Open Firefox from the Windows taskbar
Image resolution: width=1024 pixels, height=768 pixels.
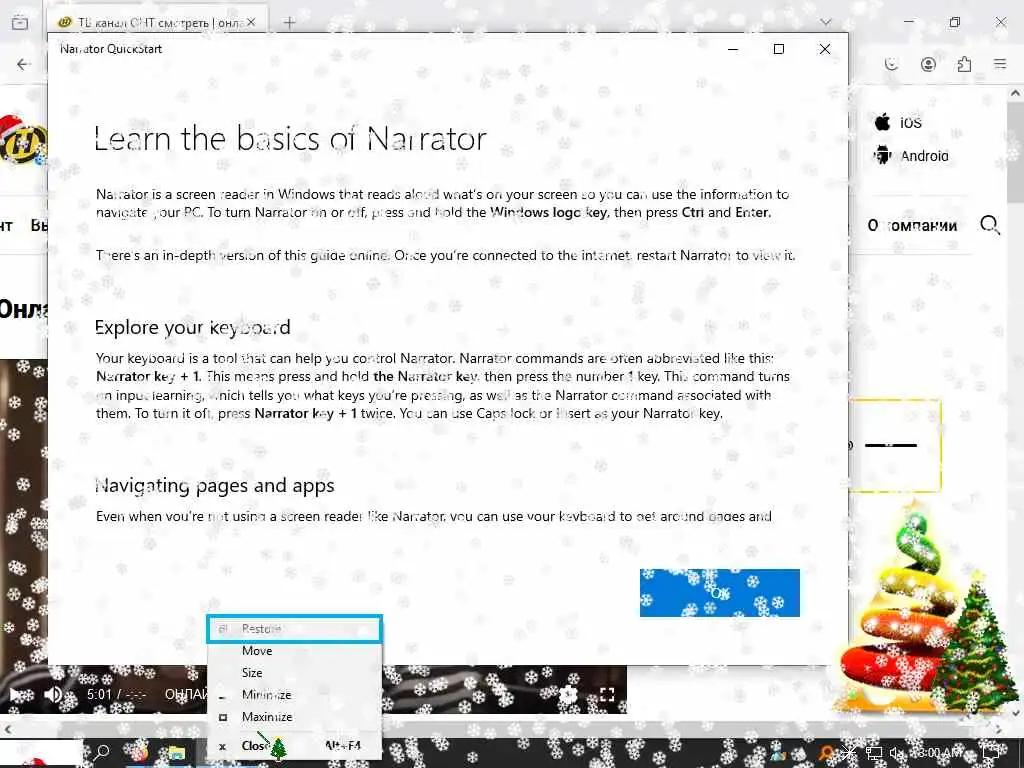pyautogui.click(x=139, y=753)
